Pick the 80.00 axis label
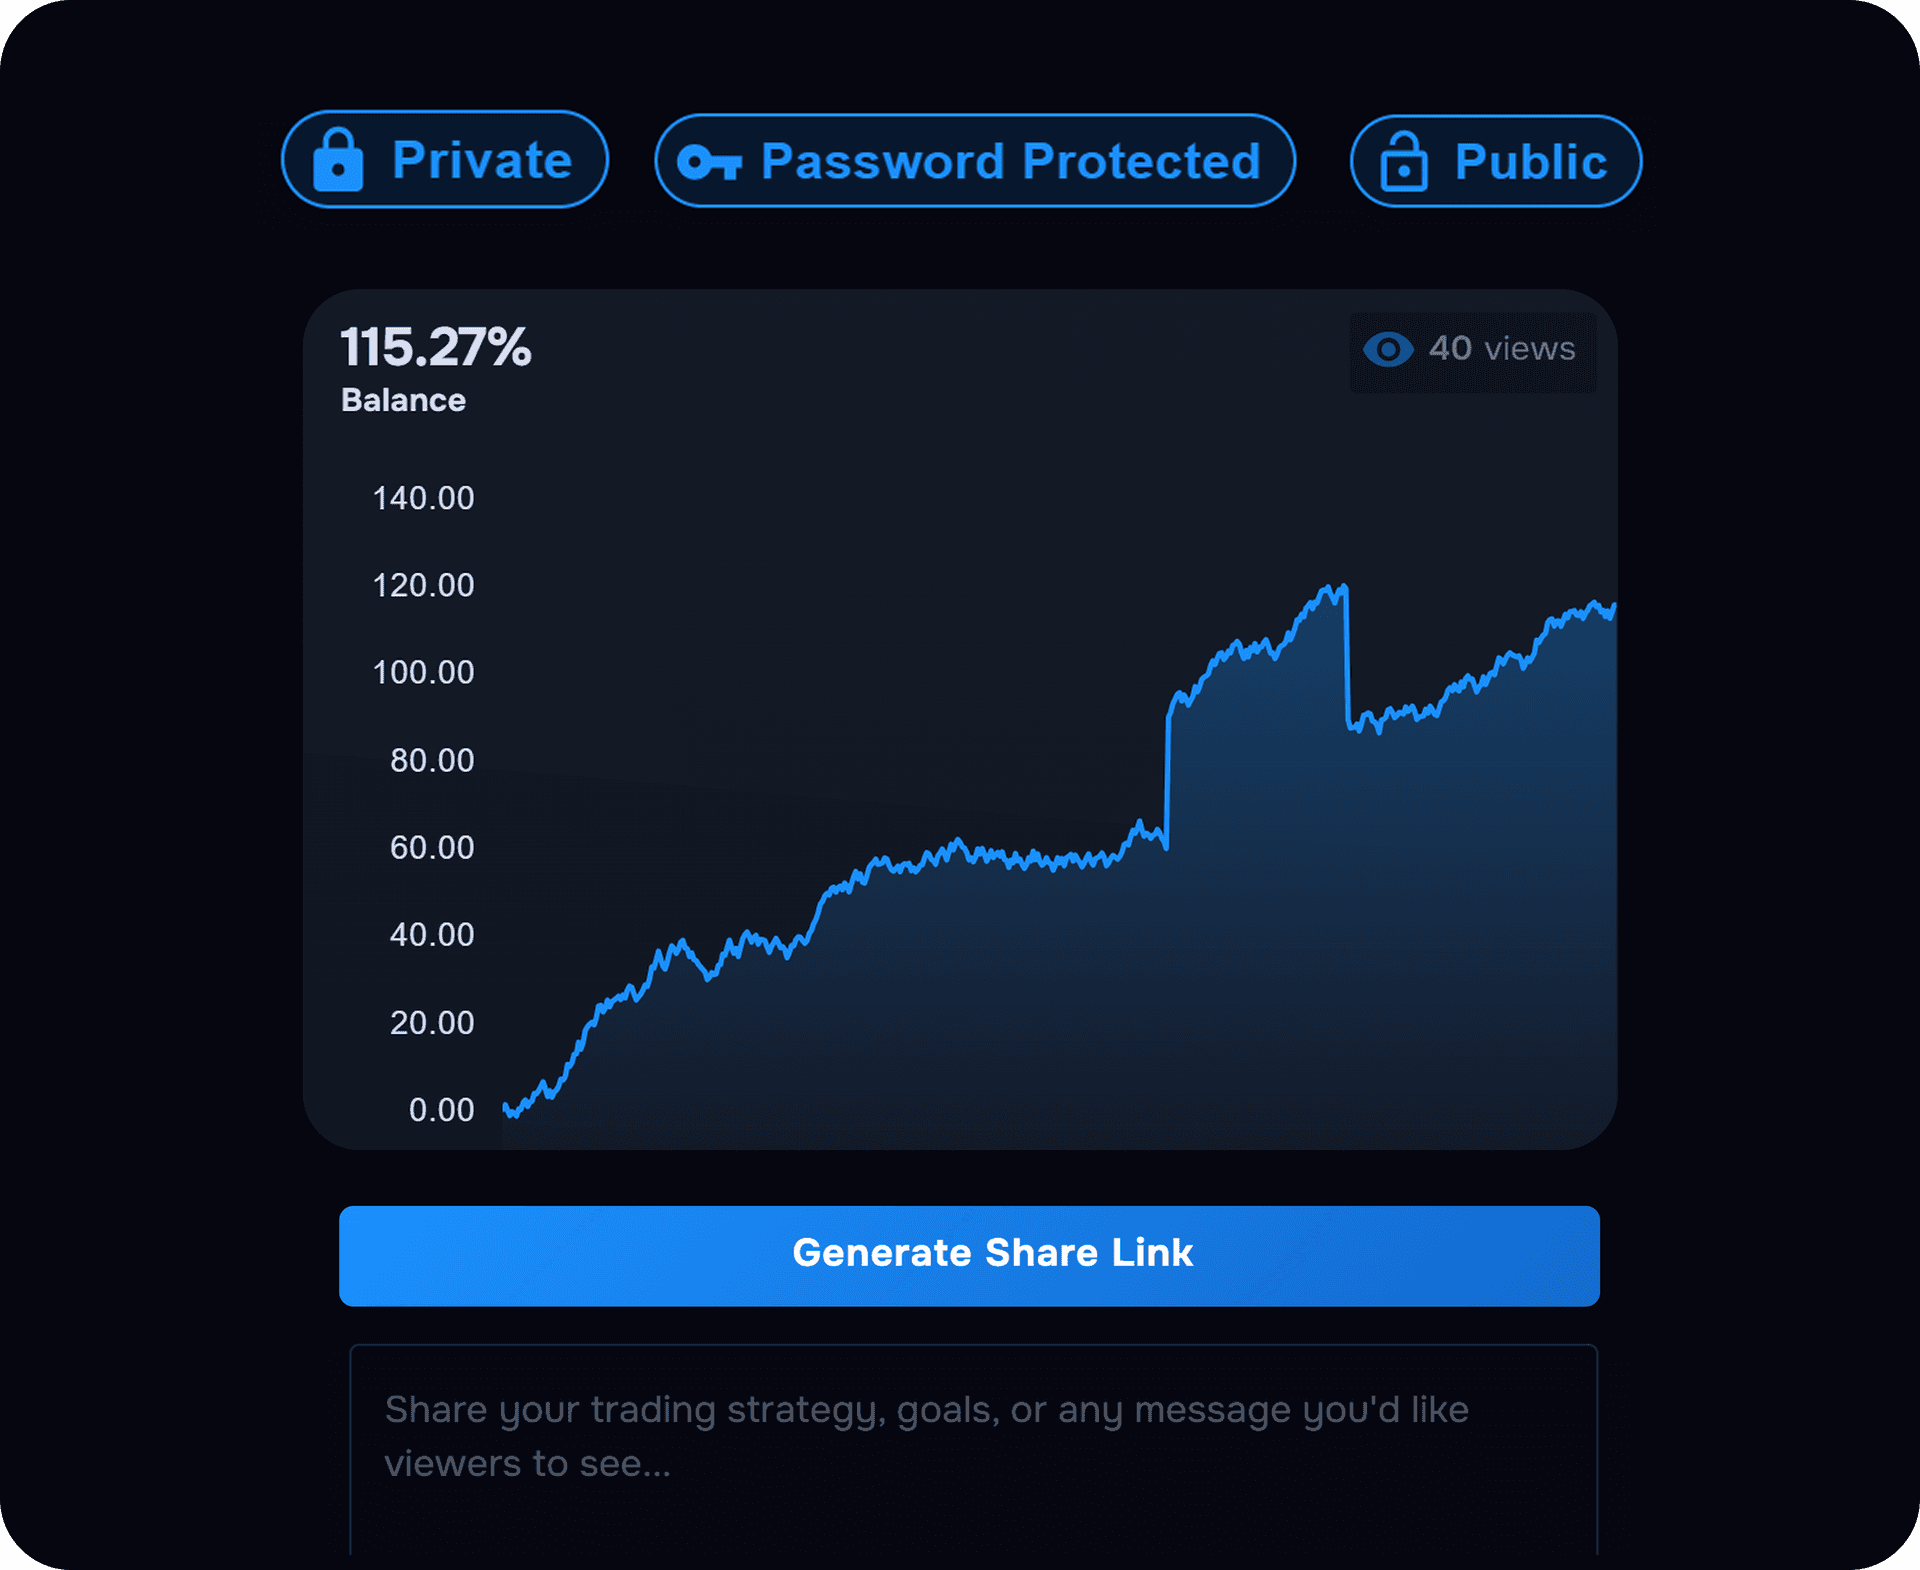1920x1570 pixels. click(x=432, y=760)
